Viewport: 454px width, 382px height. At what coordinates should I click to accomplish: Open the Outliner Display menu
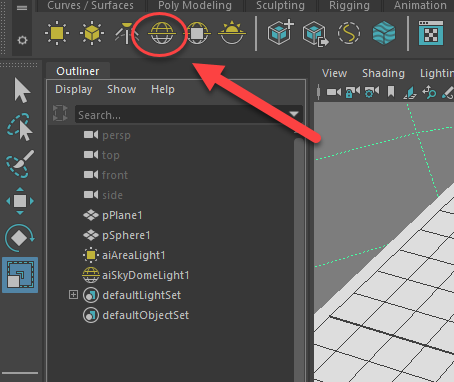tap(74, 89)
